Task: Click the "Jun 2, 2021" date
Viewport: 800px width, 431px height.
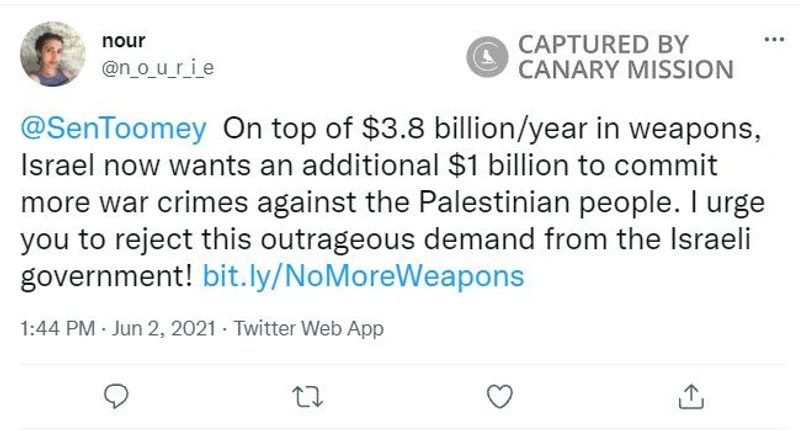Action: [161, 328]
